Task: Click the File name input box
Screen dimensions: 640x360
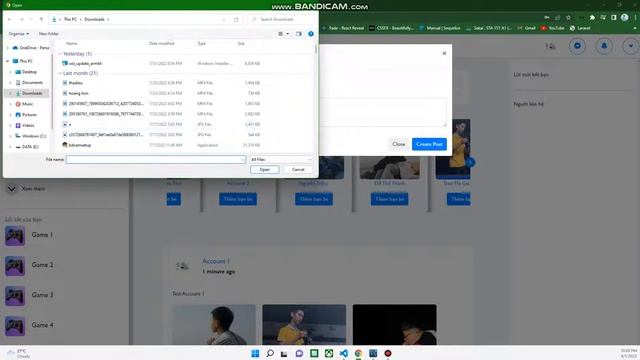Action: pos(156,159)
